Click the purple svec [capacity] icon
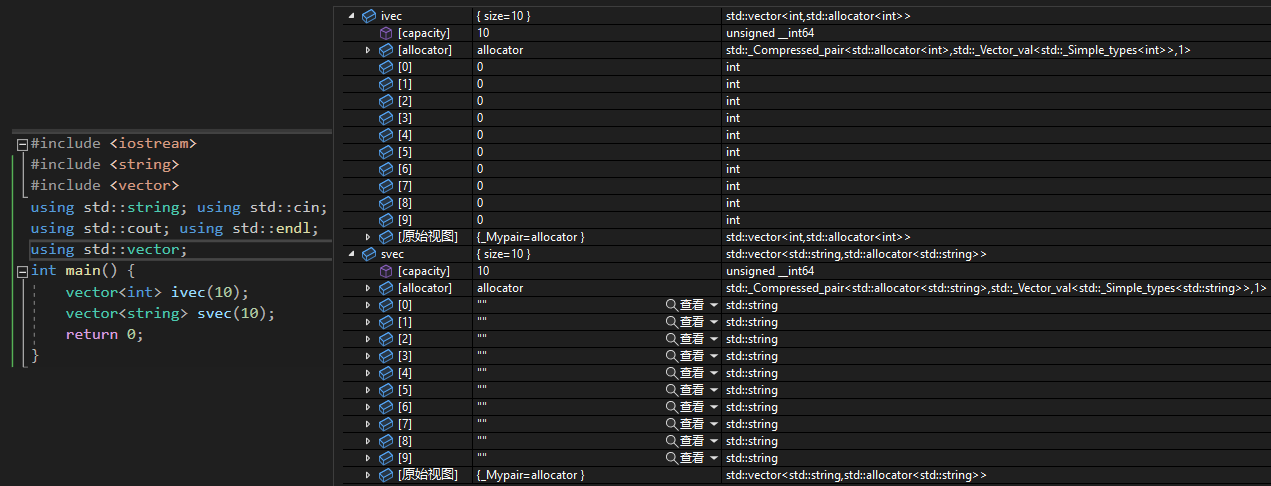The image size is (1271, 486). (386, 271)
